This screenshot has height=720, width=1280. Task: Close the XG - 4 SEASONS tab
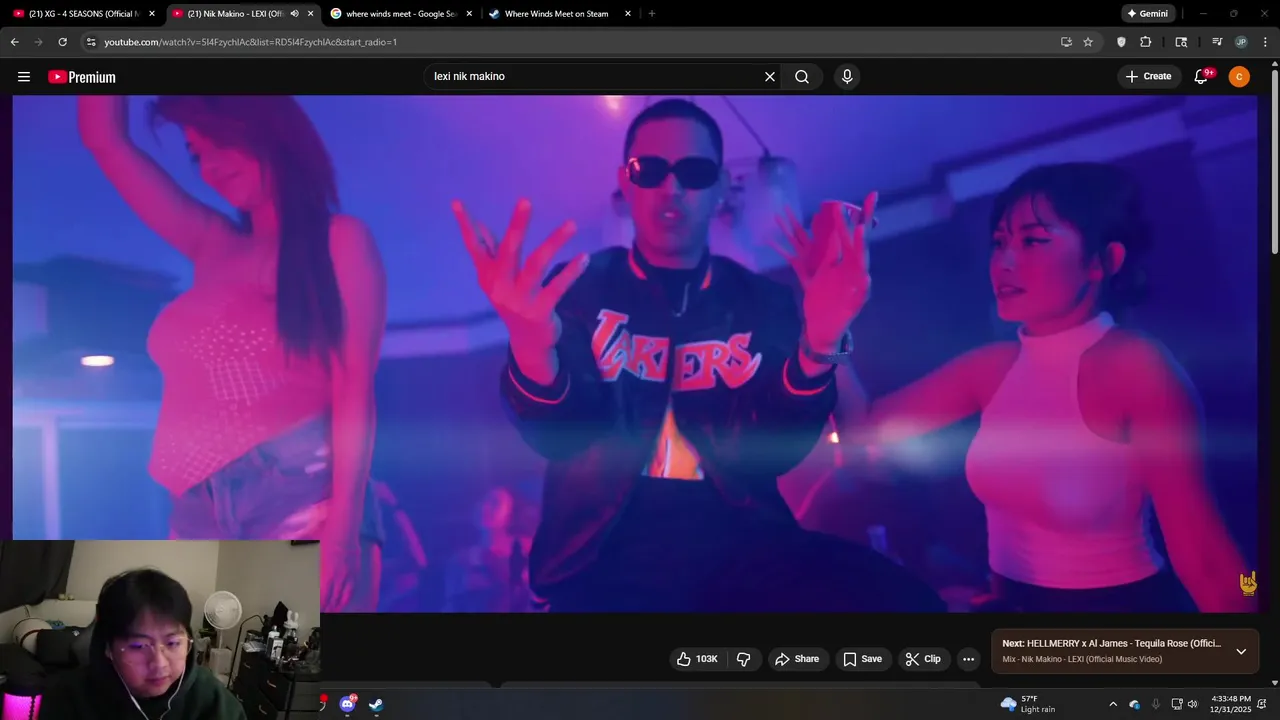[x=151, y=14]
